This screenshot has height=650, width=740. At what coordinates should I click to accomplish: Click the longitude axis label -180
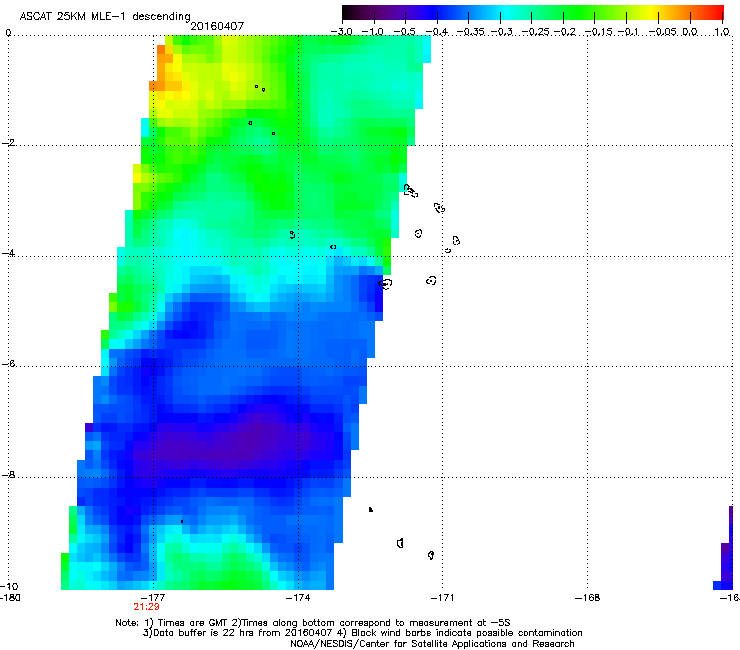[10, 598]
